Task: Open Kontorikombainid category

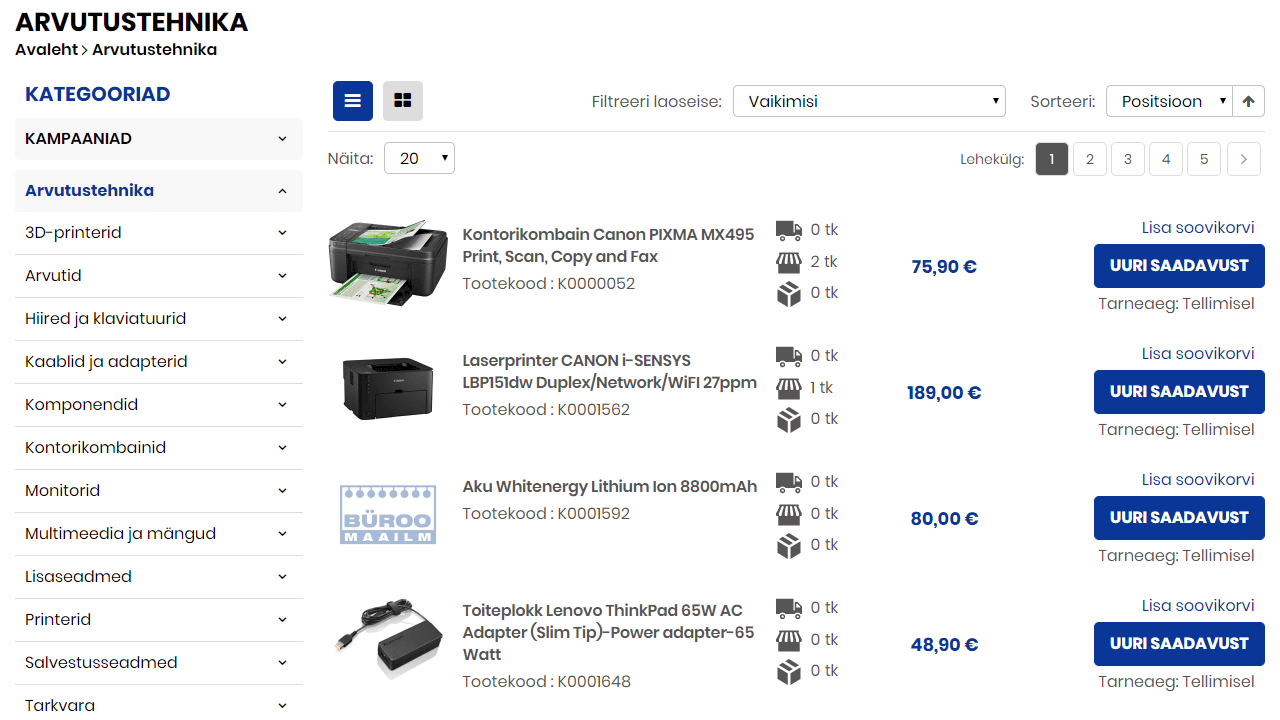Action: pos(96,448)
